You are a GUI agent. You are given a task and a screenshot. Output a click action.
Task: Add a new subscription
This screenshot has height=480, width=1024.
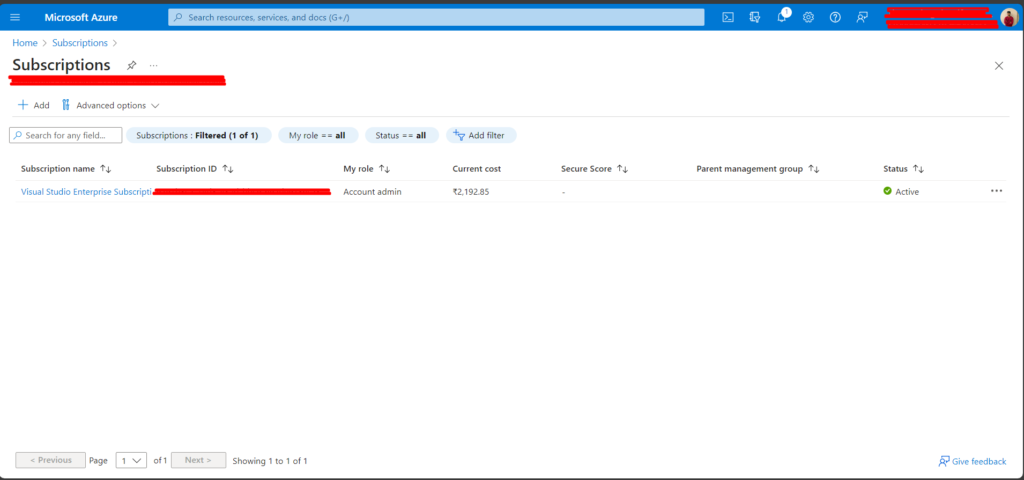click(33, 105)
